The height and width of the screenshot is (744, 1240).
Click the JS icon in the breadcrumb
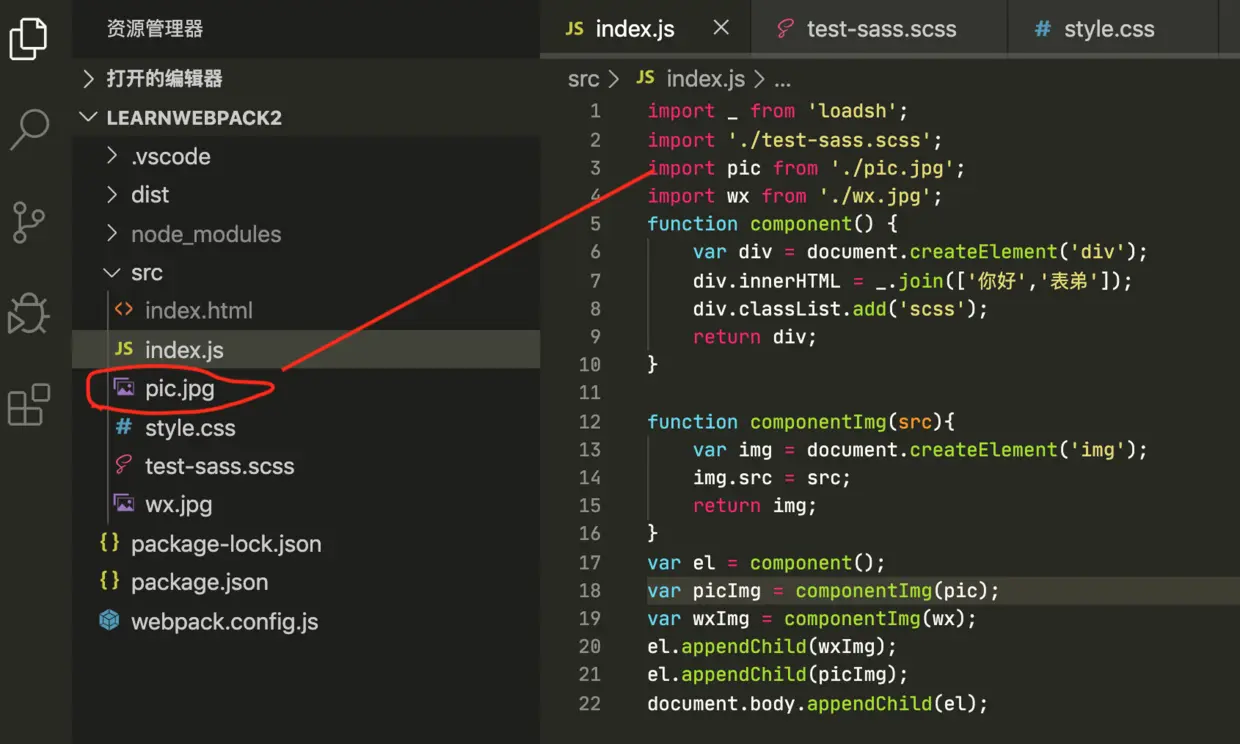pos(645,78)
